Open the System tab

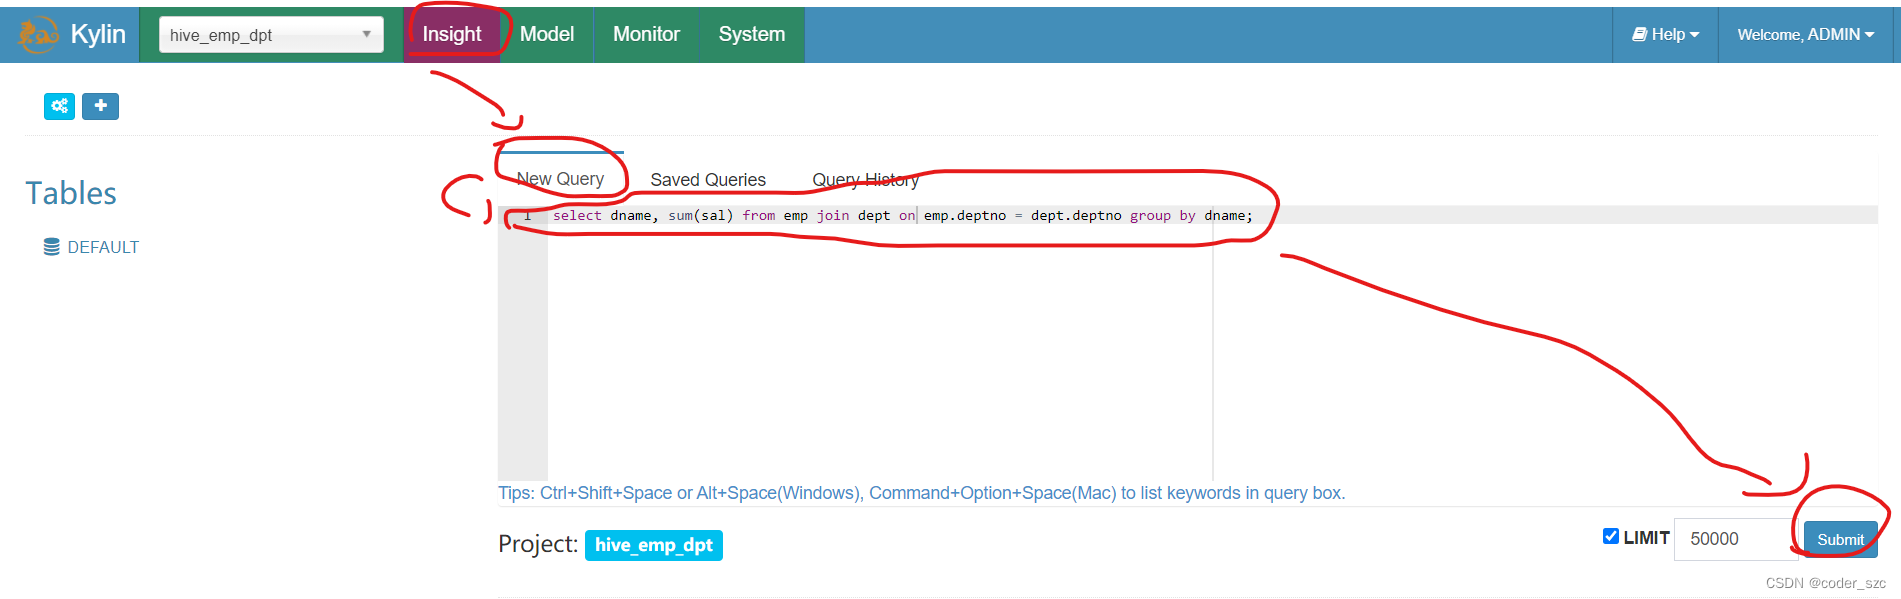[x=752, y=34]
